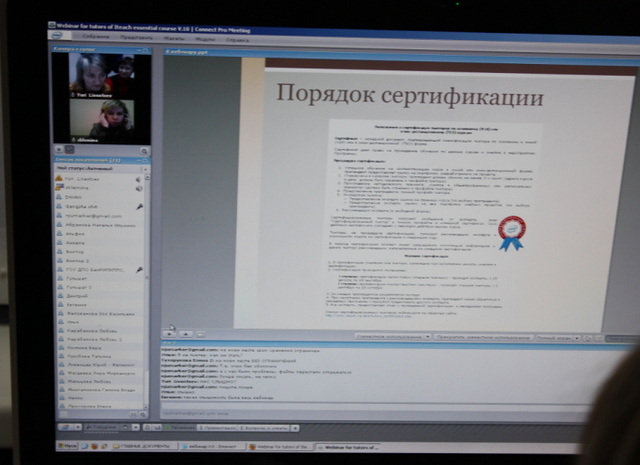Toggle the Говорите talk button

tap(102, 427)
